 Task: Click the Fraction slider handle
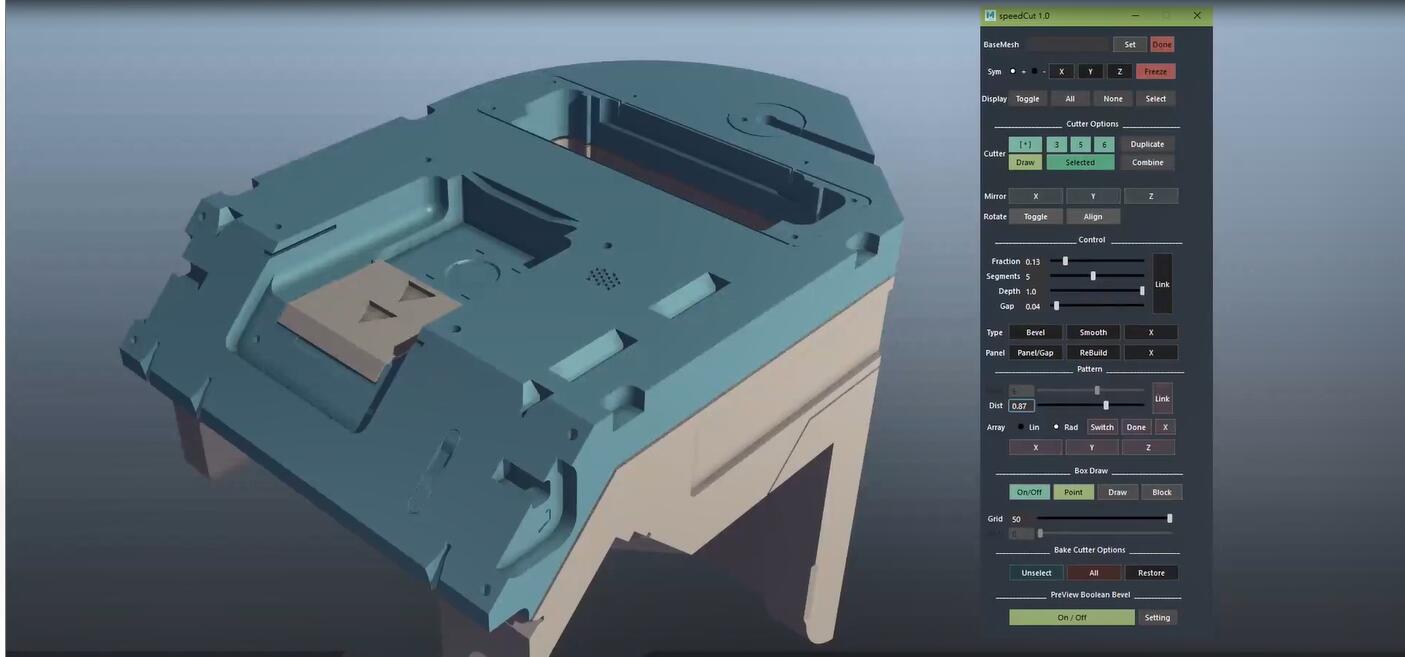[x=1065, y=261]
